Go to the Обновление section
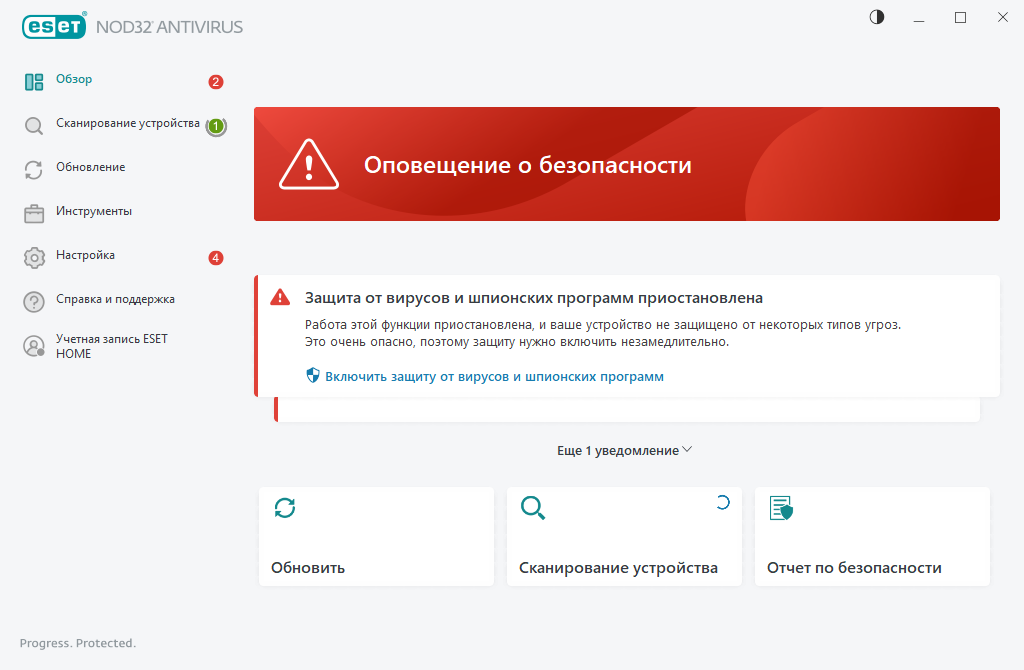This screenshot has height=670, width=1024. pos(91,167)
